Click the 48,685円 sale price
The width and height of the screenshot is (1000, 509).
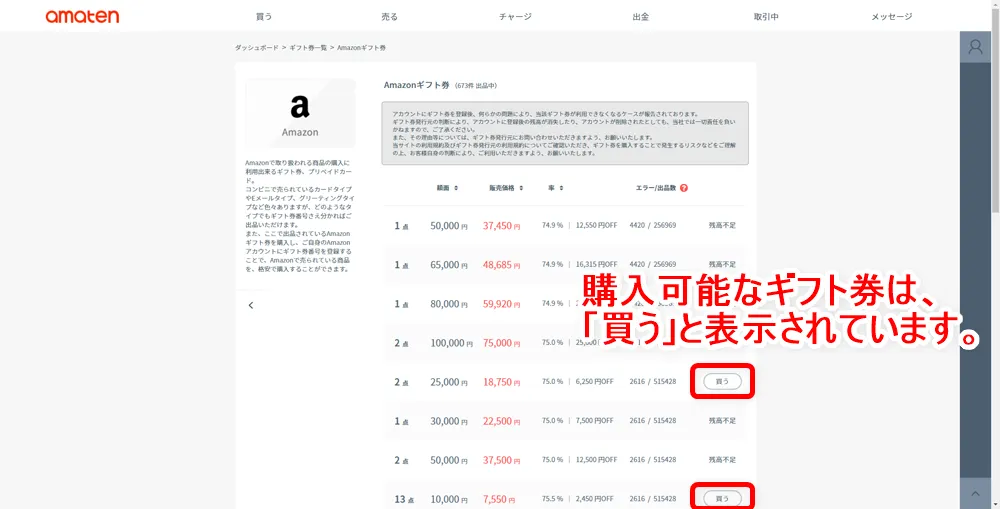(501, 265)
